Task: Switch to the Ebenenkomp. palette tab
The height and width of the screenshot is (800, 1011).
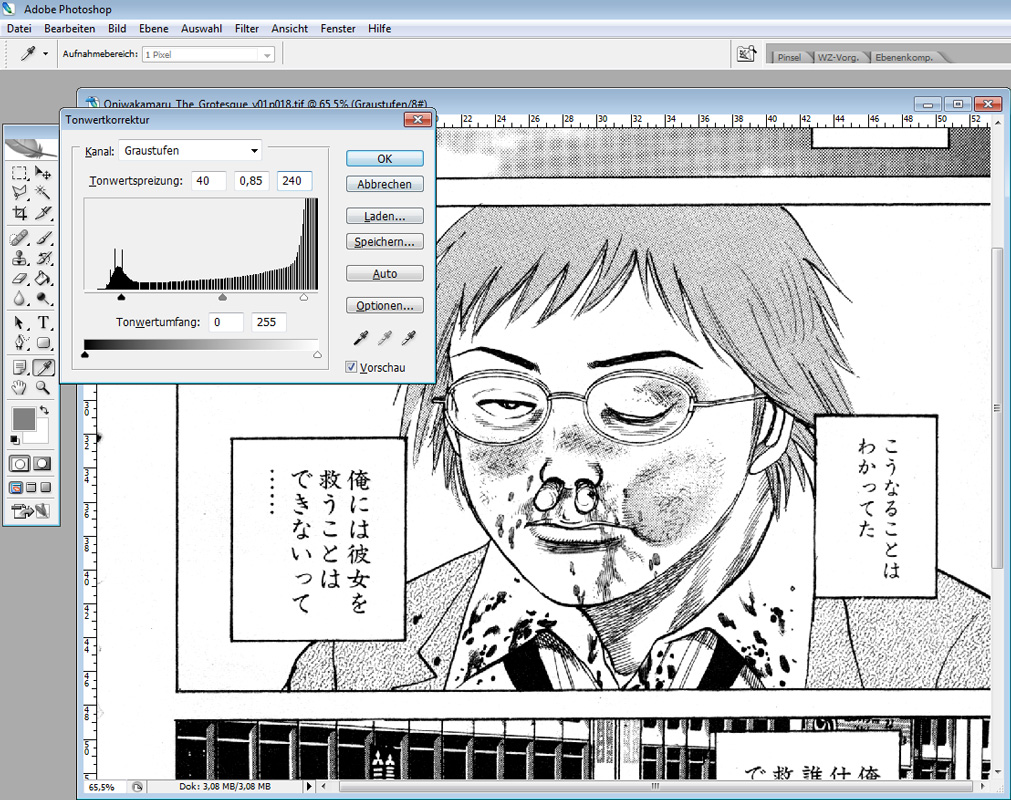Action: pos(904,57)
